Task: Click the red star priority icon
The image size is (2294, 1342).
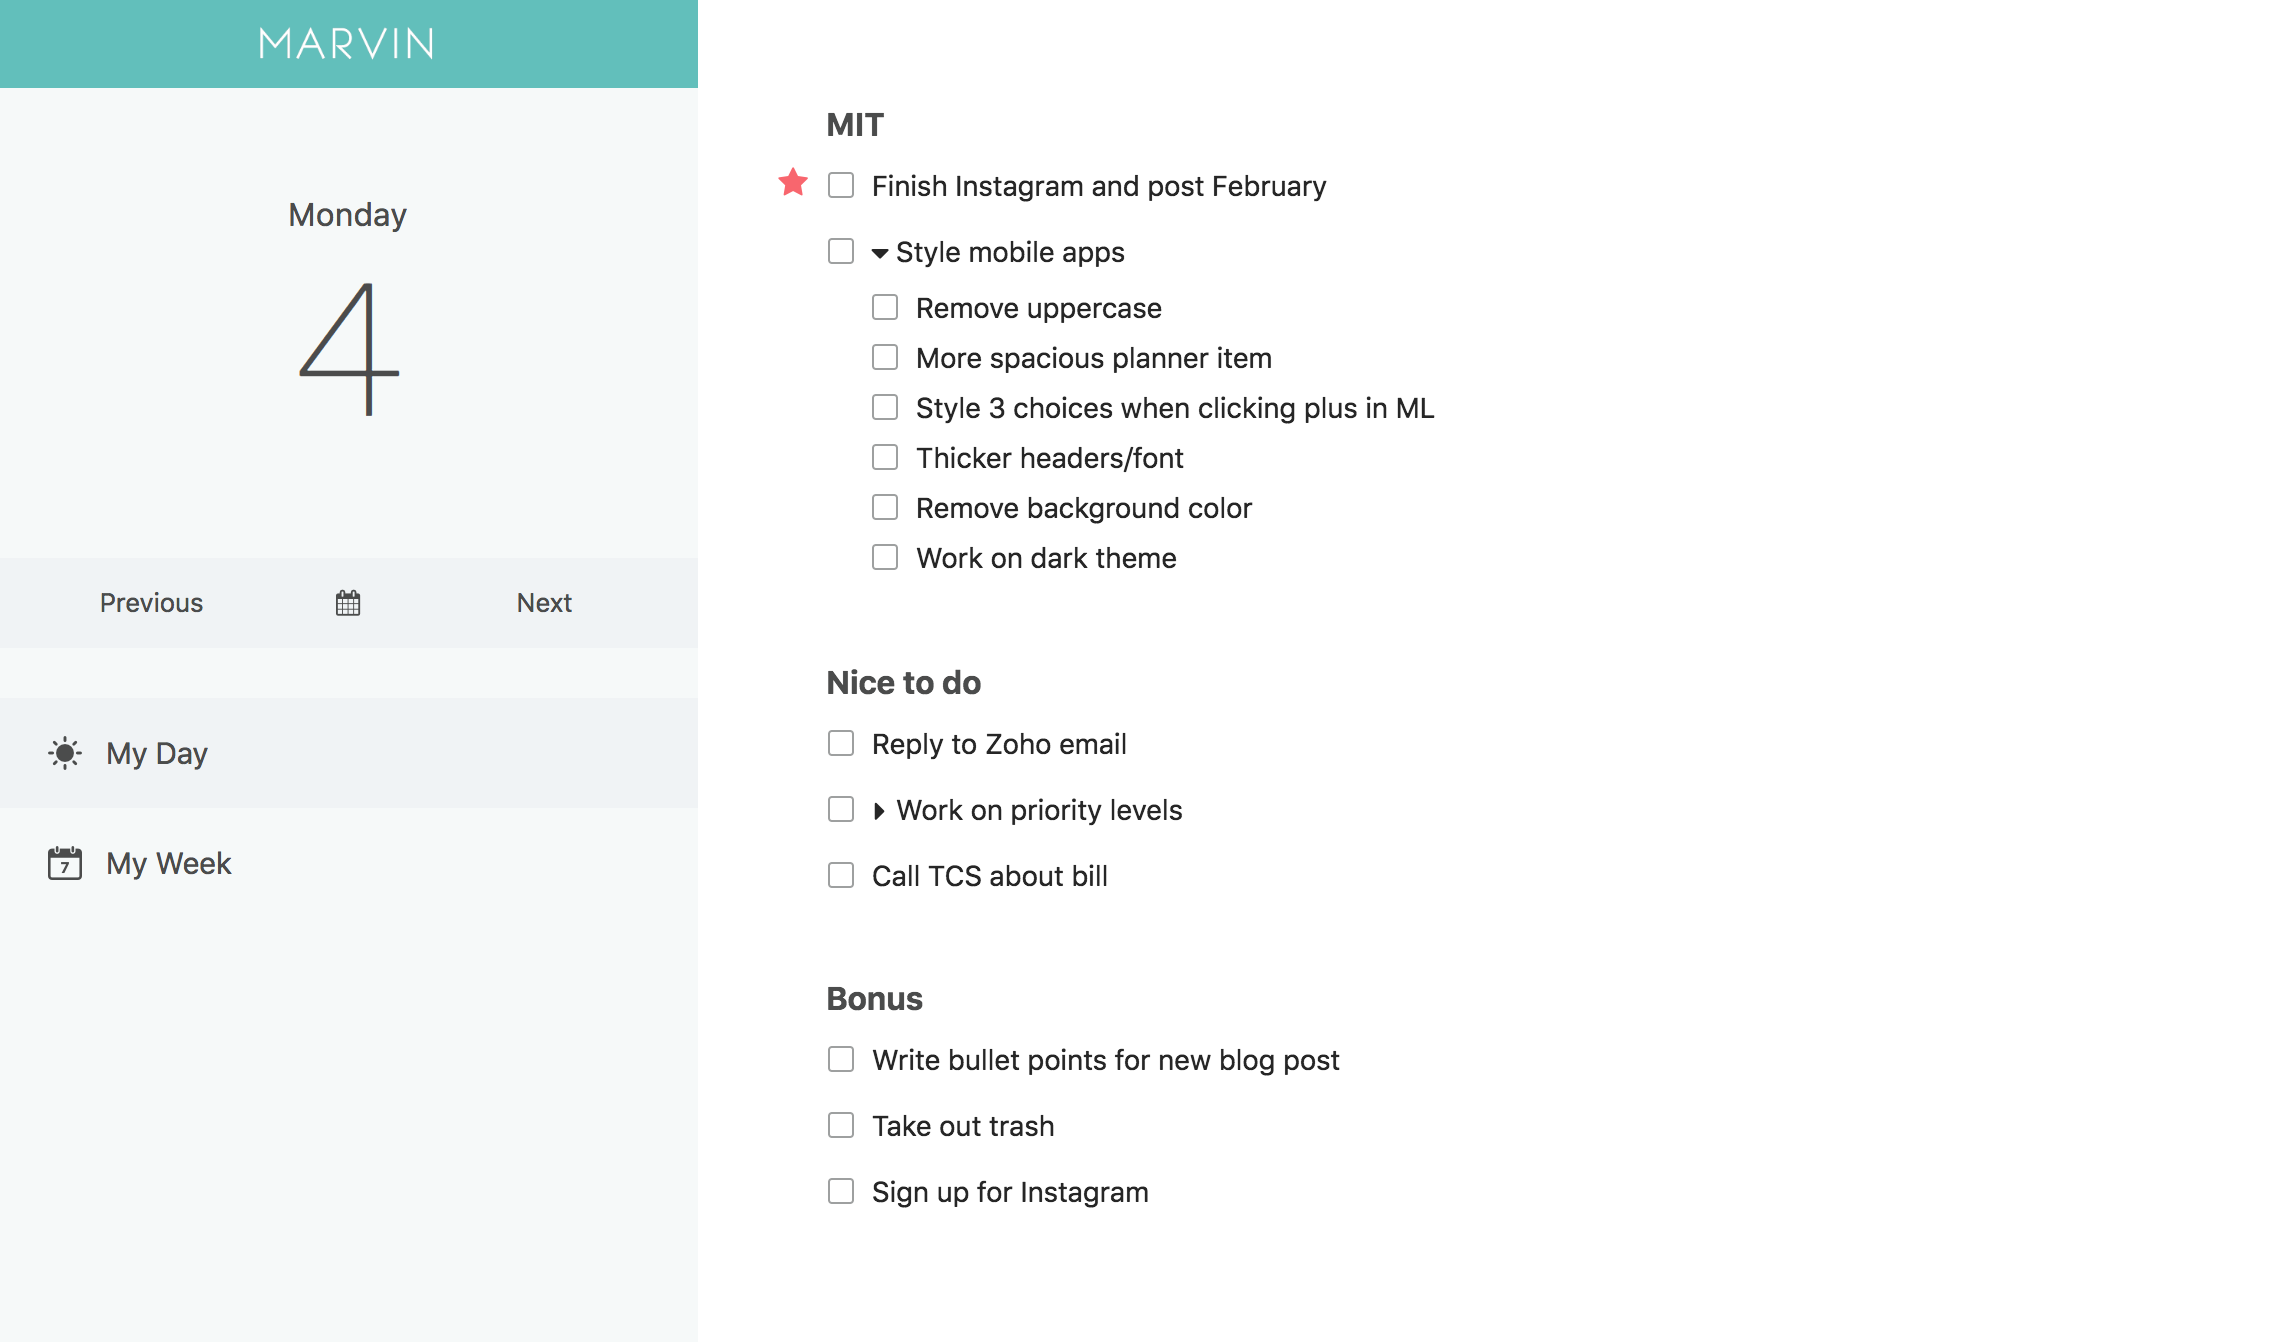Action: pos(793,182)
